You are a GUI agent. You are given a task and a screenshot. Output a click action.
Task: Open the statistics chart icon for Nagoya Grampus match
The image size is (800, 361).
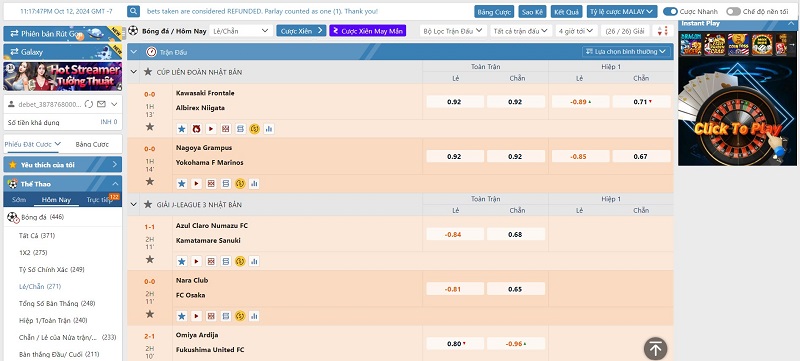[x=254, y=184]
